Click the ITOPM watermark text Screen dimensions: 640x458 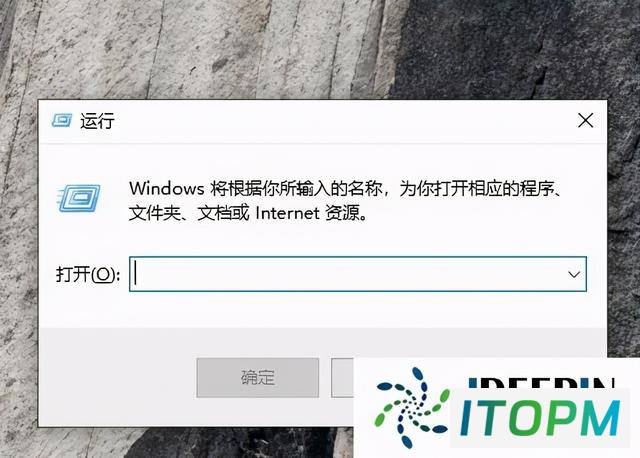coord(540,418)
